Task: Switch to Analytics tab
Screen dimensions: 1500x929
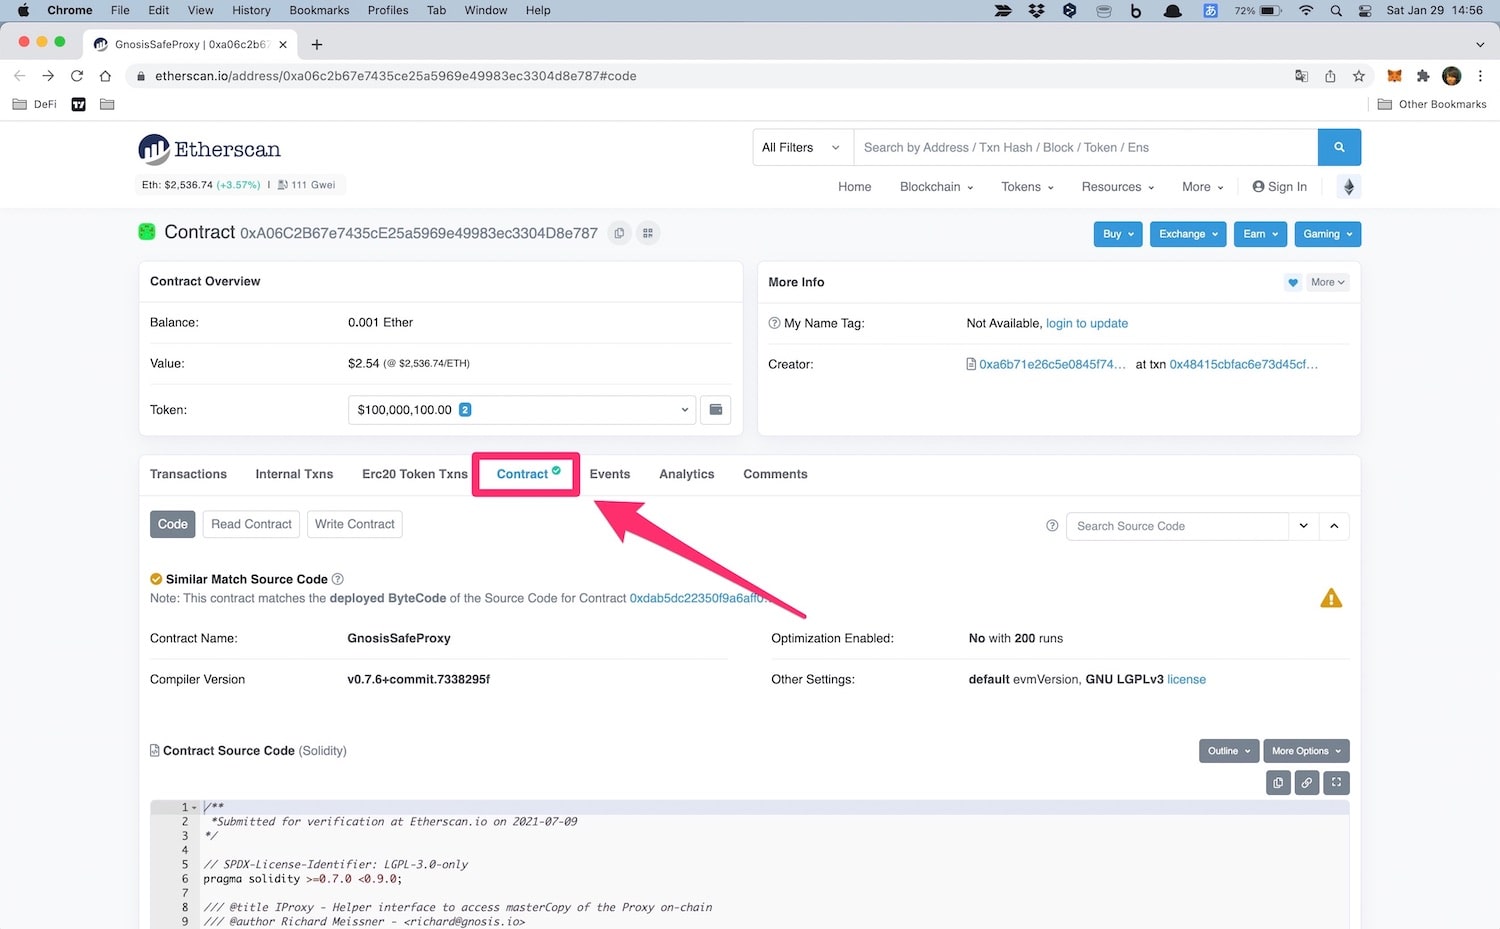Action: coord(687,474)
